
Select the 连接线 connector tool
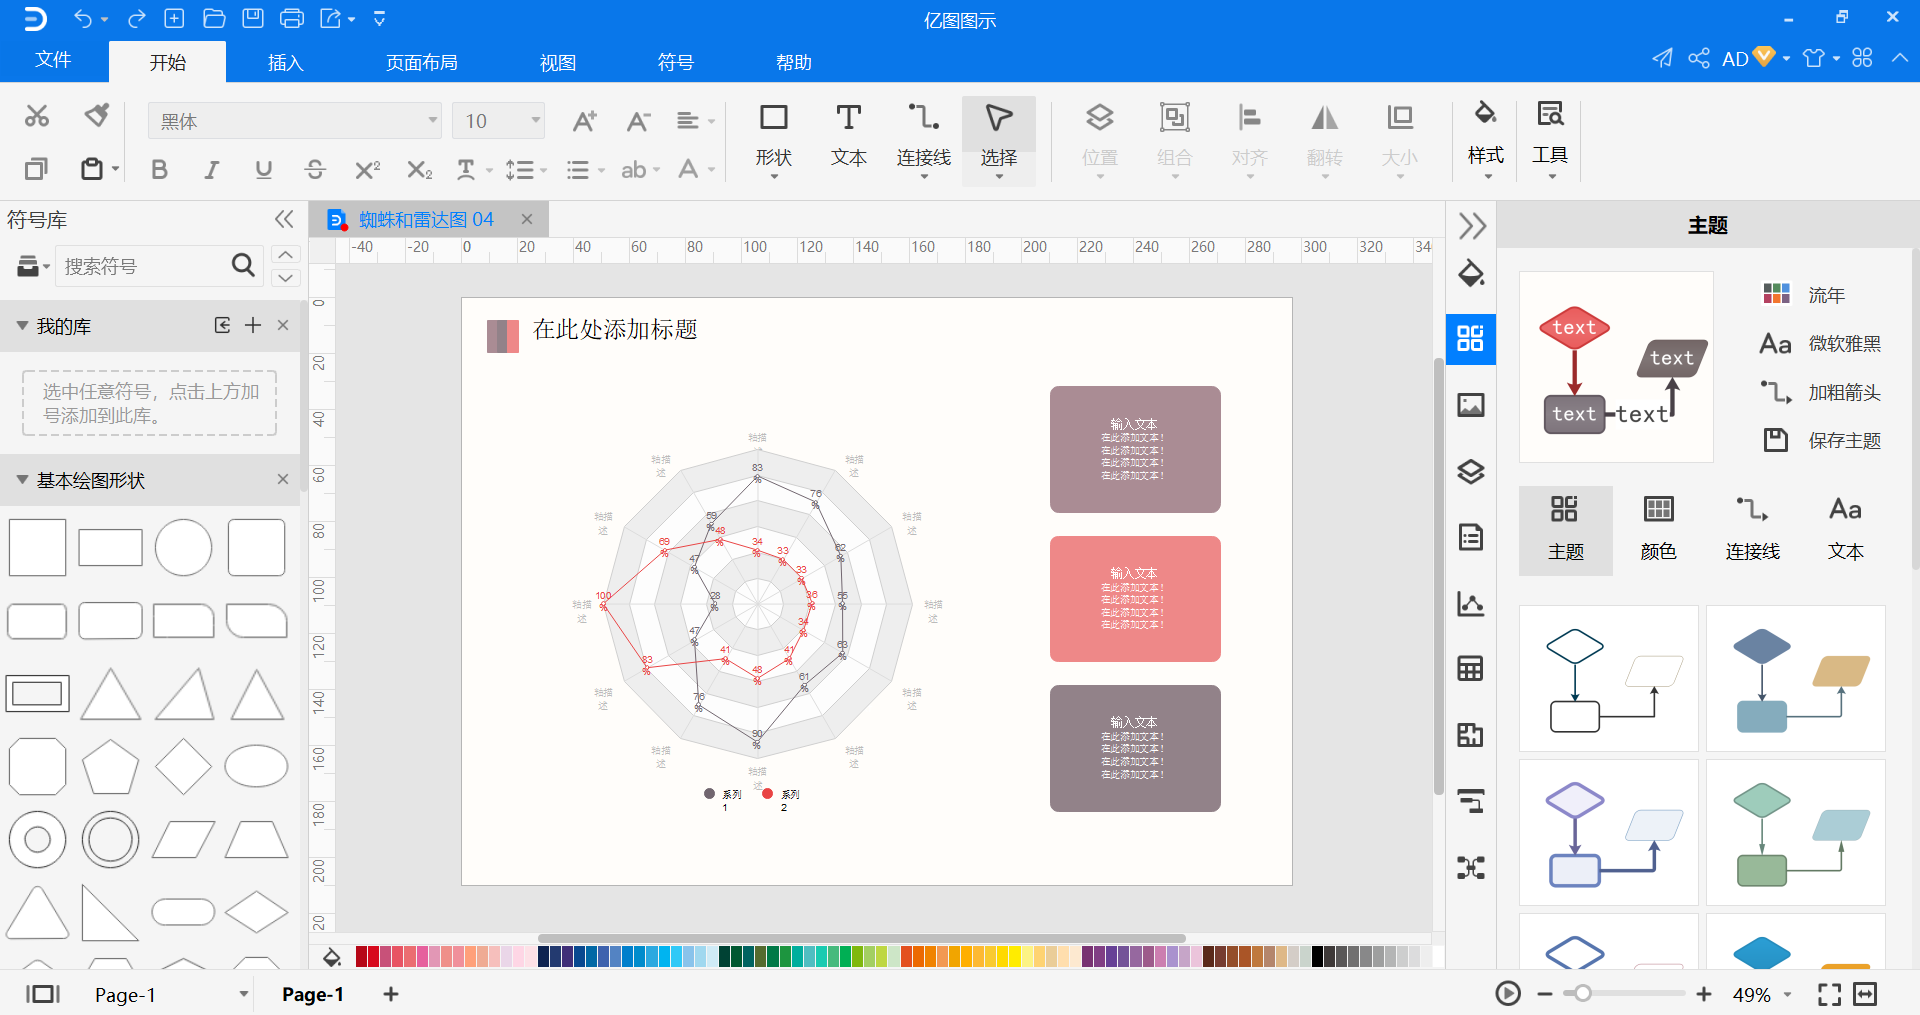[923, 138]
